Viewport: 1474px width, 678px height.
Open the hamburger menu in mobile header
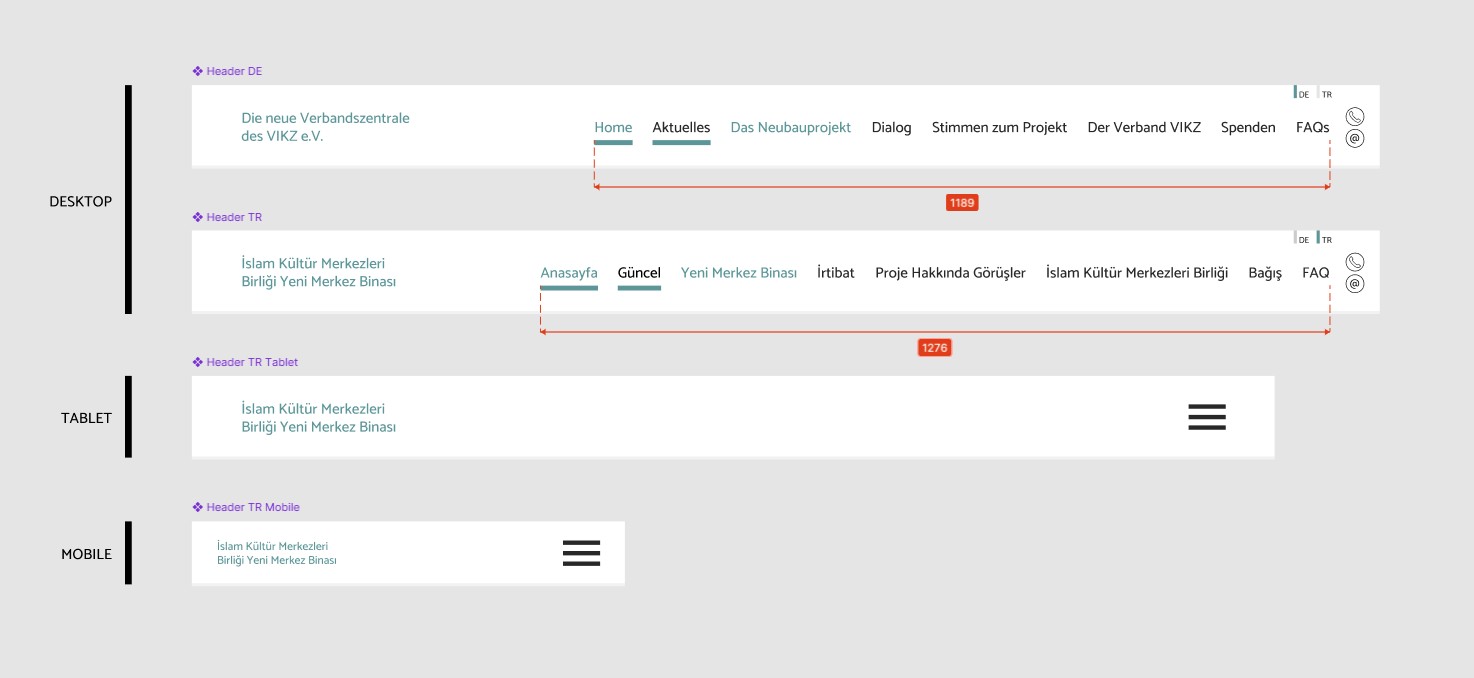coord(581,553)
